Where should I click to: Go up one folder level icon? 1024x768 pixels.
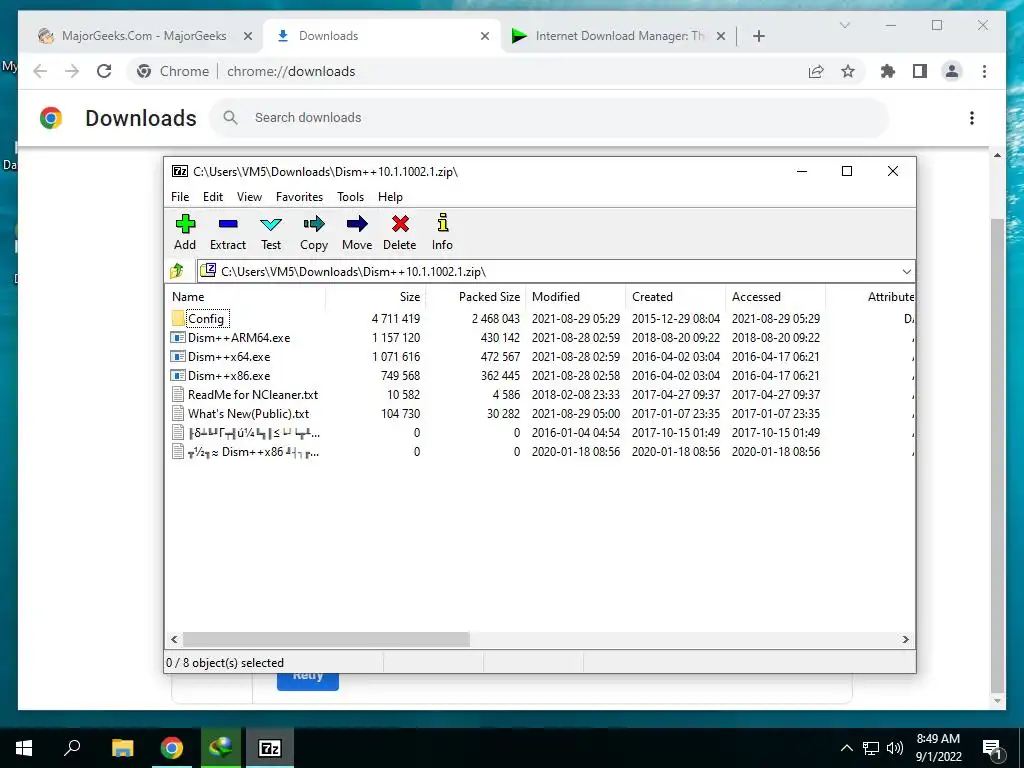(178, 271)
